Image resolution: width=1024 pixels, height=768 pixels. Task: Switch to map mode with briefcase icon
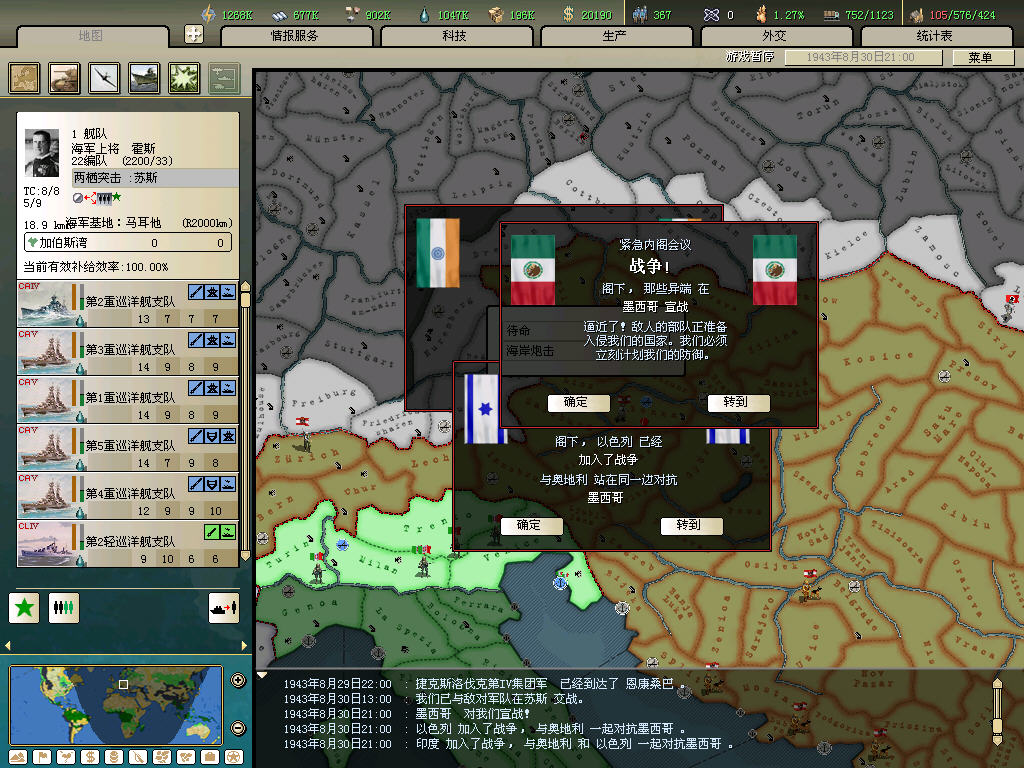210,757
